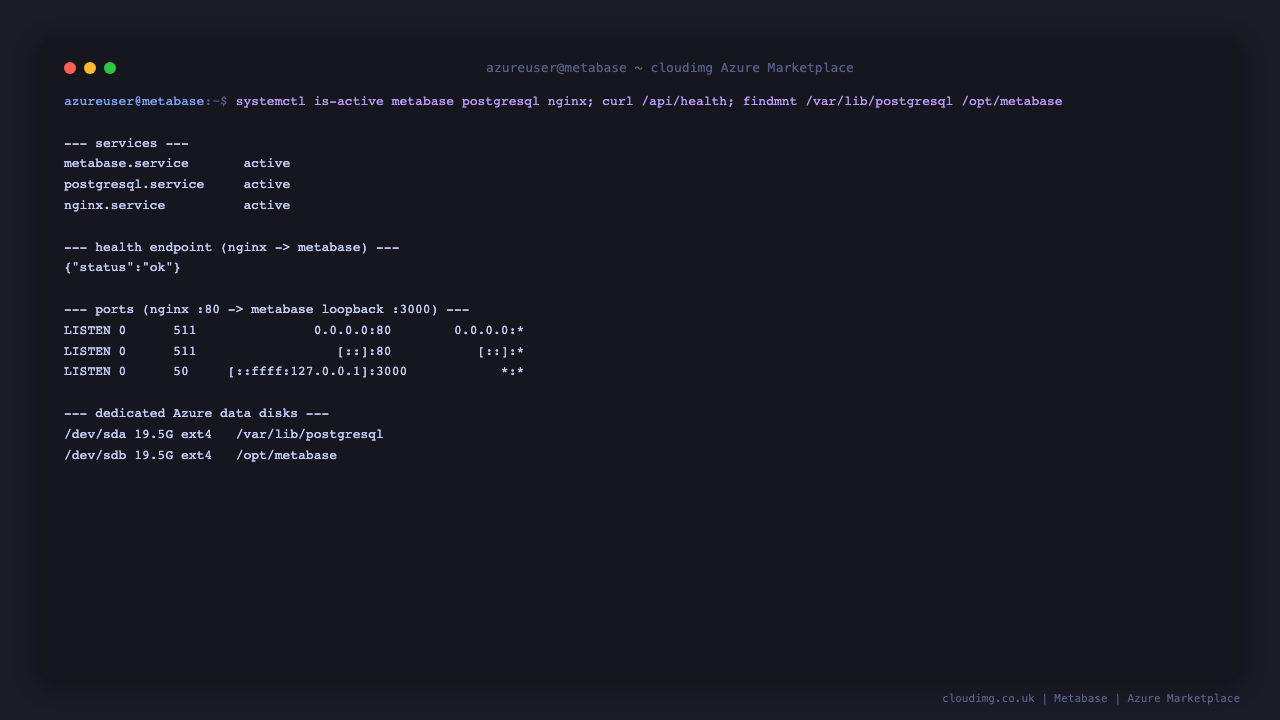Click the '/dev/sdb' device name
This screenshot has height=720, width=1280.
(x=95, y=455)
